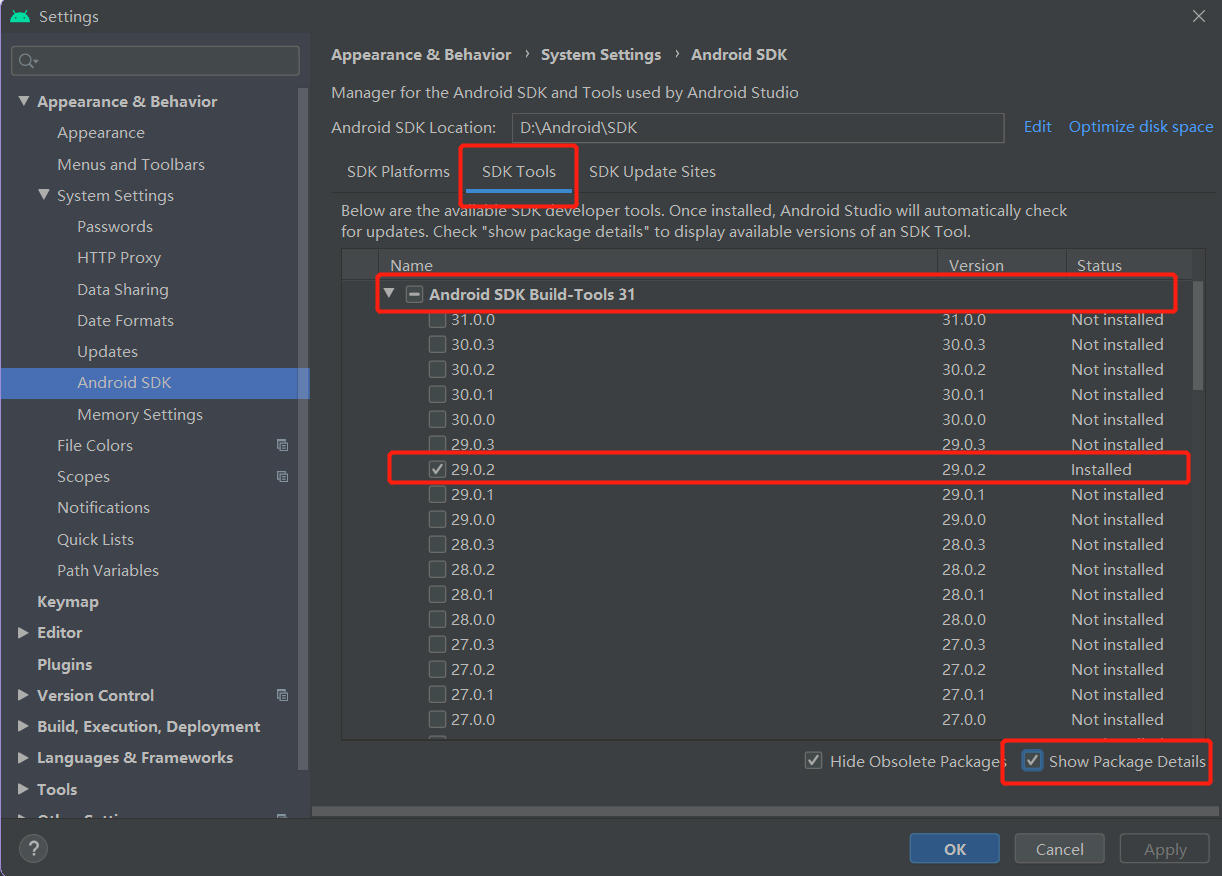The image size is (1222, 876).
Task: Select Updates settings page
Action: click(x=108, y=352)
